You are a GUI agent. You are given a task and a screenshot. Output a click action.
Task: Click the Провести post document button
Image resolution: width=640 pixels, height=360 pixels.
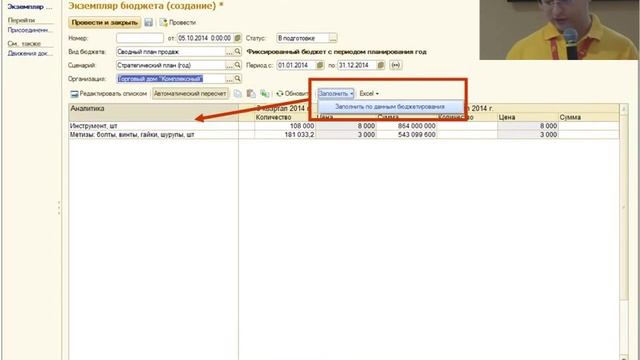(x=178, y=22)
